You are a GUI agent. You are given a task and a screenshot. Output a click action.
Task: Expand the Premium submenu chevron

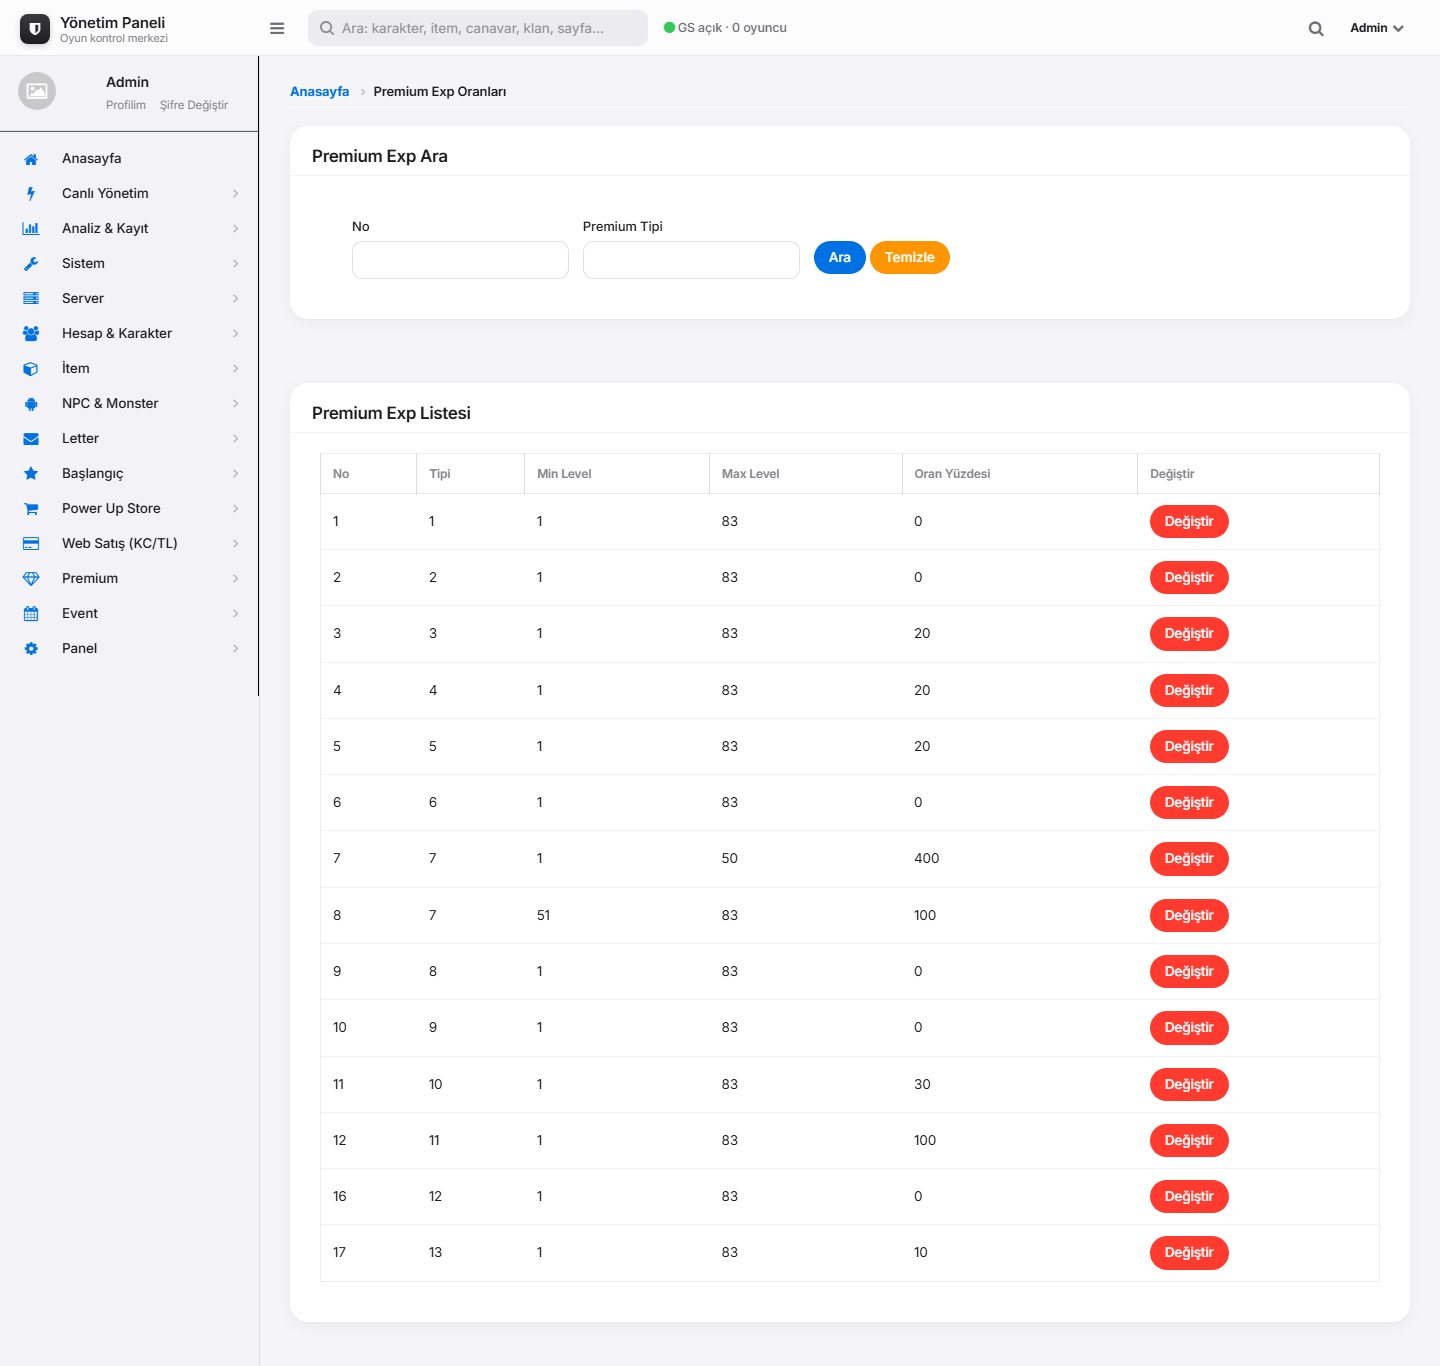coord(236,579)
